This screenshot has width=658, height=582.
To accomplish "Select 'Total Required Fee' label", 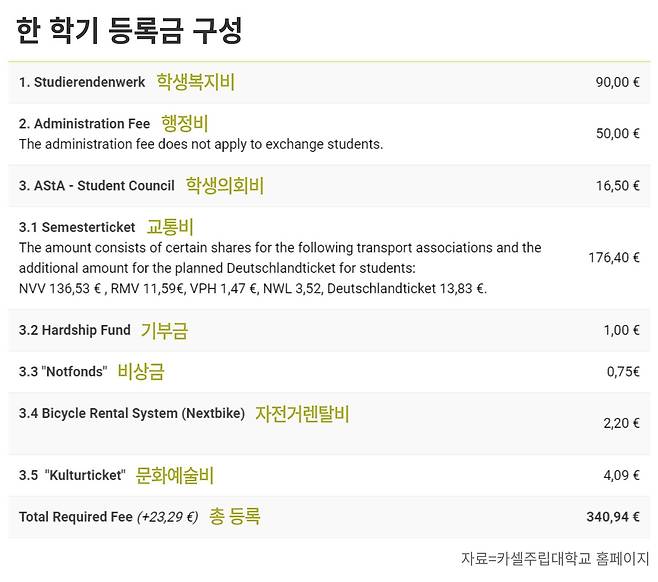I will [76, 517].
